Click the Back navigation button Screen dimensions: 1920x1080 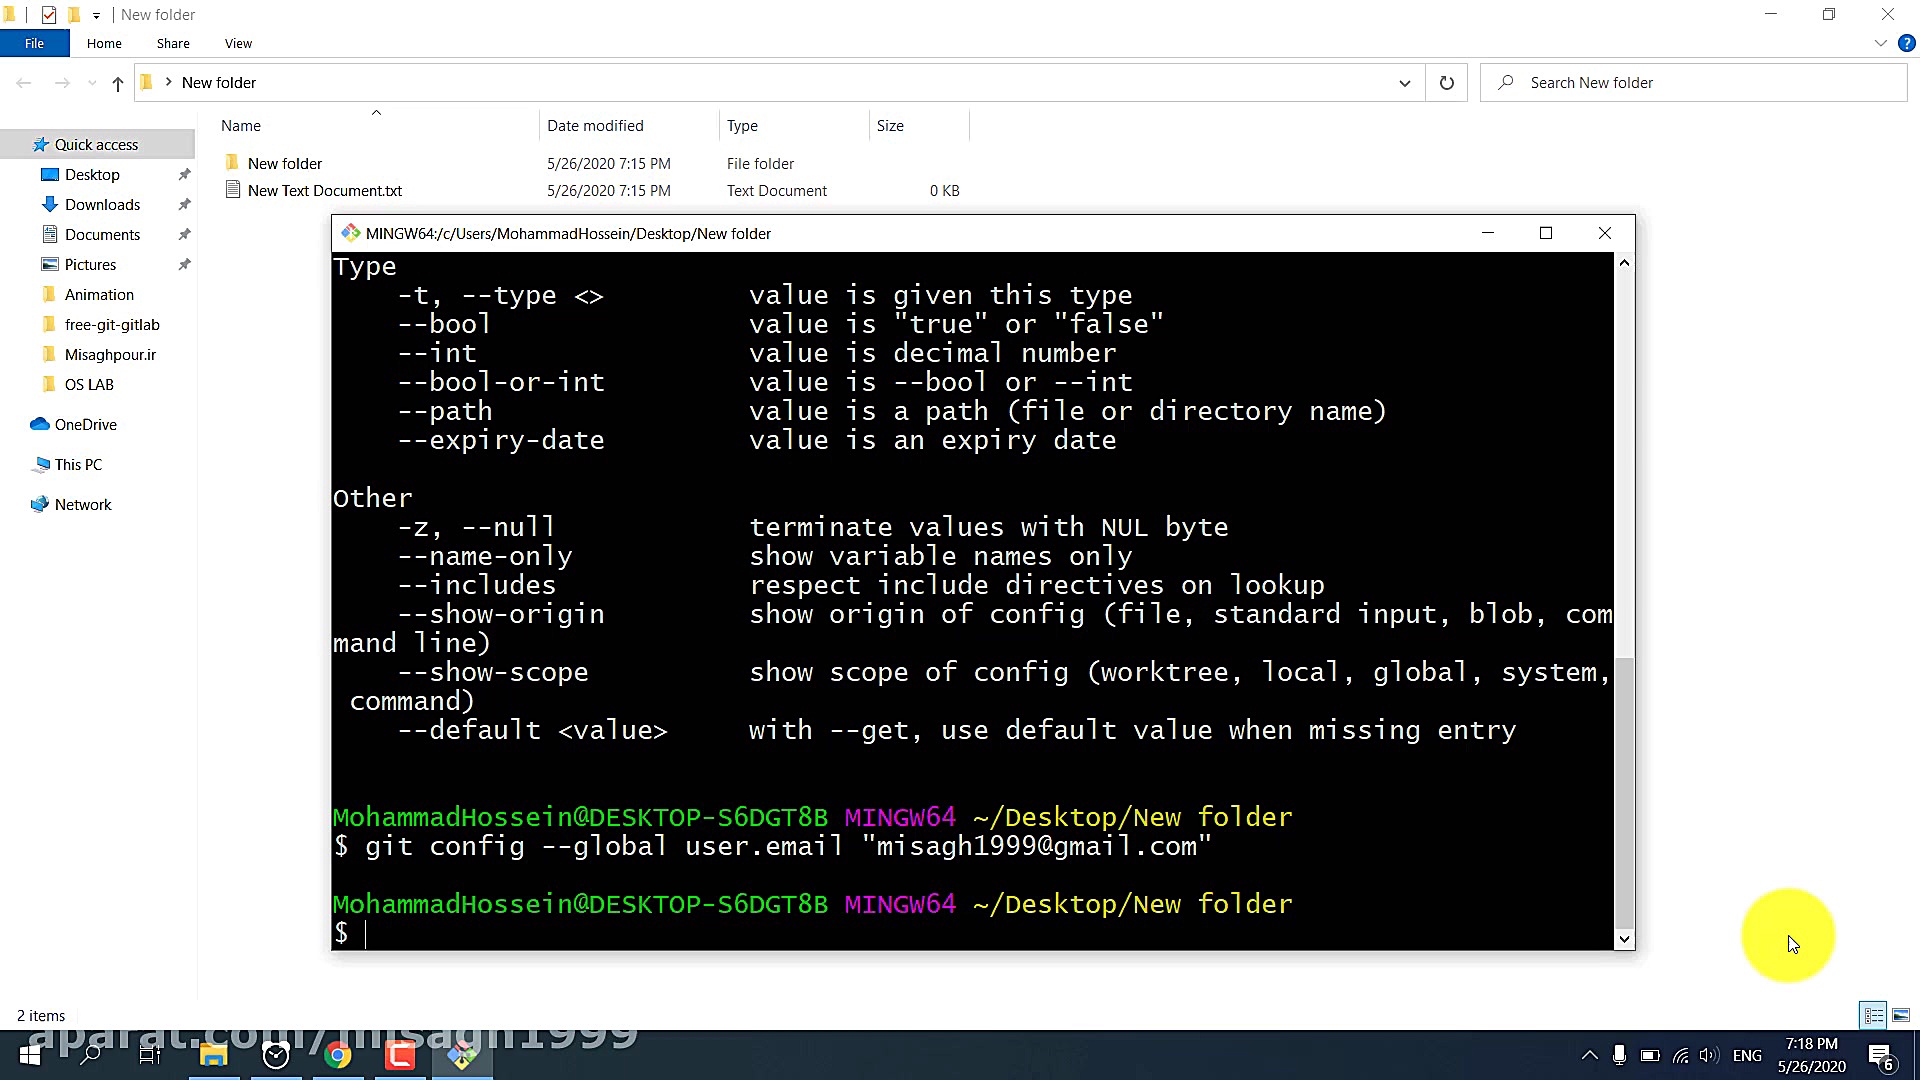tap(24, 84)
